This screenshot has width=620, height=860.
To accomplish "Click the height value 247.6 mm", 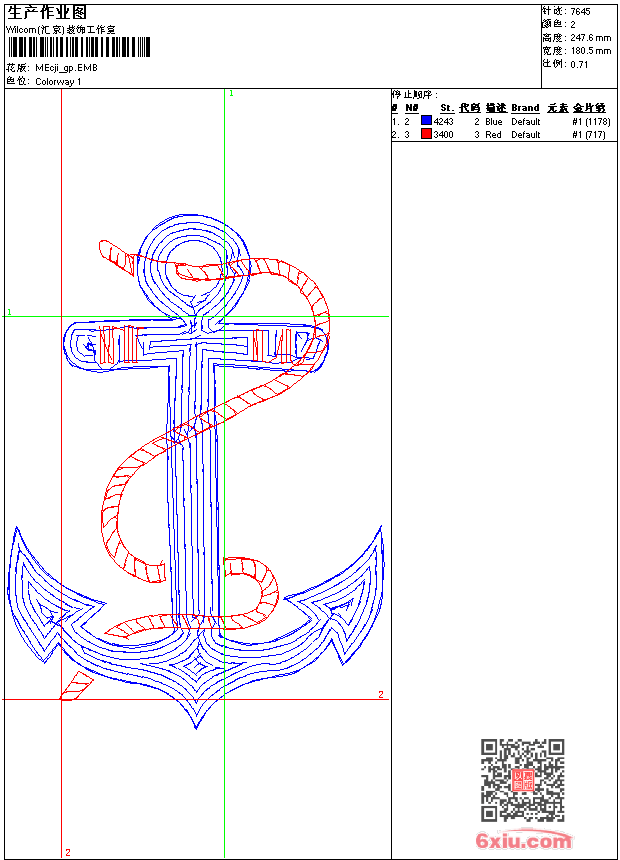I will pyautogui.click(x=590, y=37).
